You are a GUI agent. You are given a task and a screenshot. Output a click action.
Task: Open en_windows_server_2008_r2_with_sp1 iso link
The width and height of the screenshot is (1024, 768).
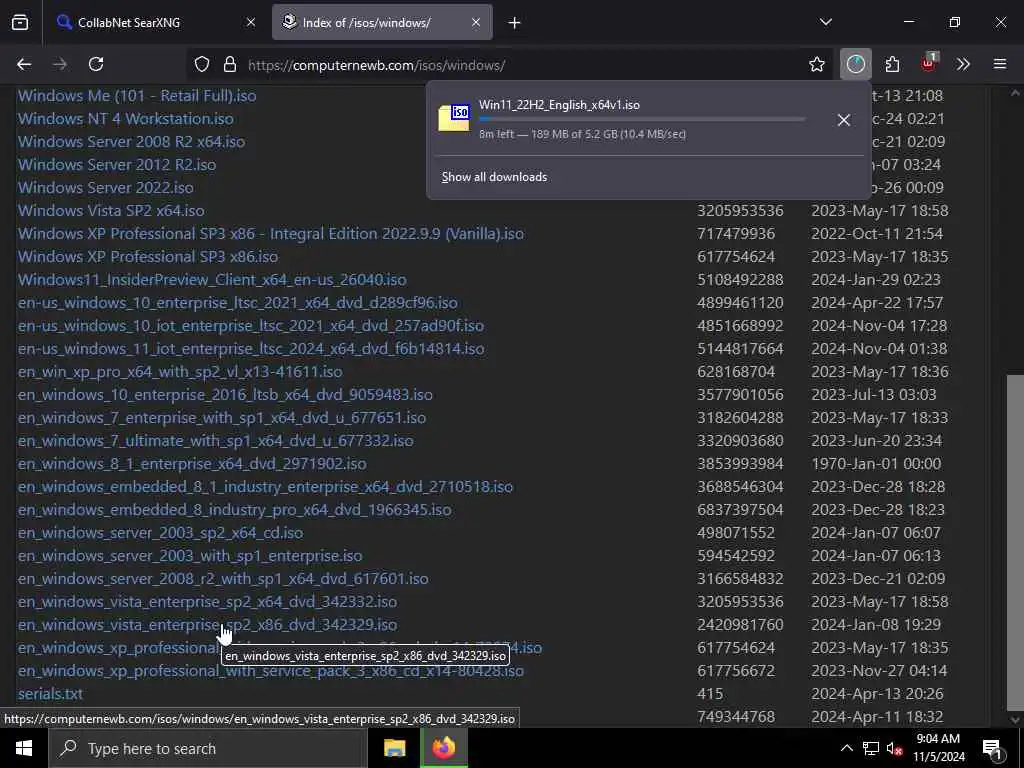[223, 579]
